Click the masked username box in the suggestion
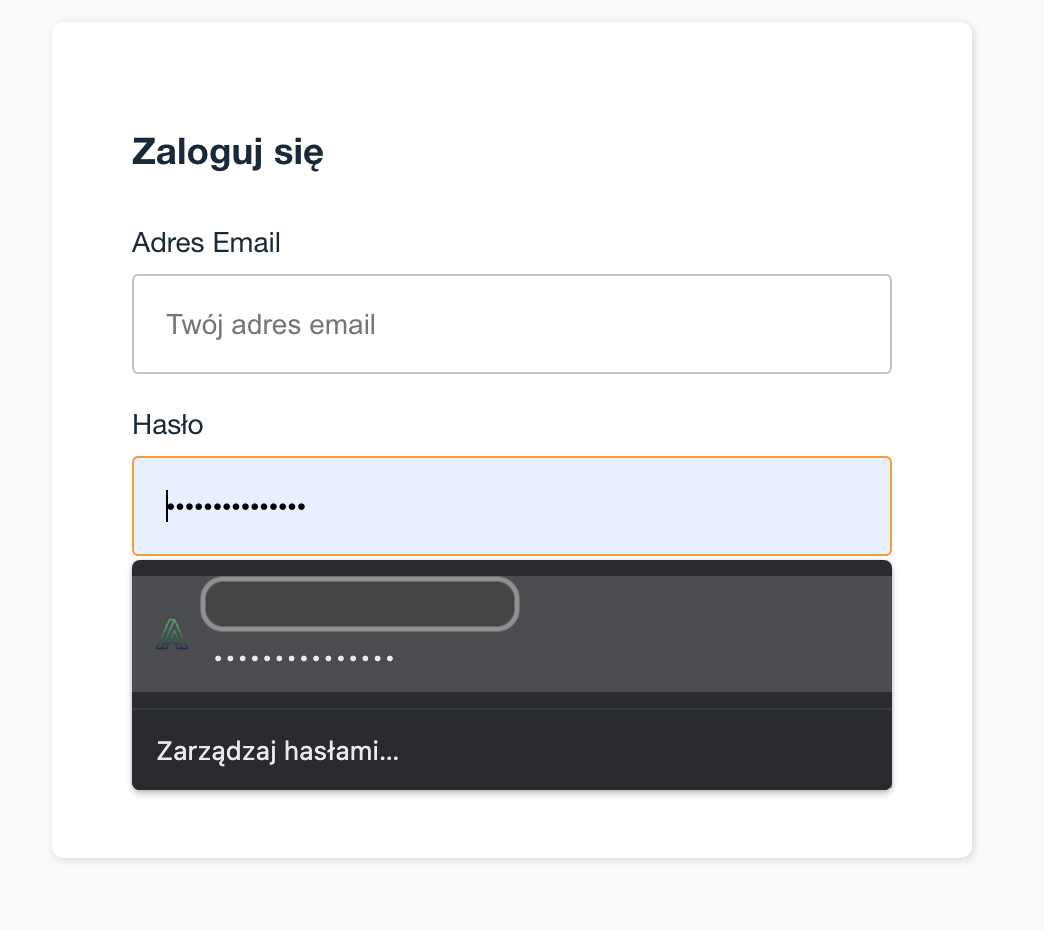This screenshot has height=930, width=1044. (358, 604)
